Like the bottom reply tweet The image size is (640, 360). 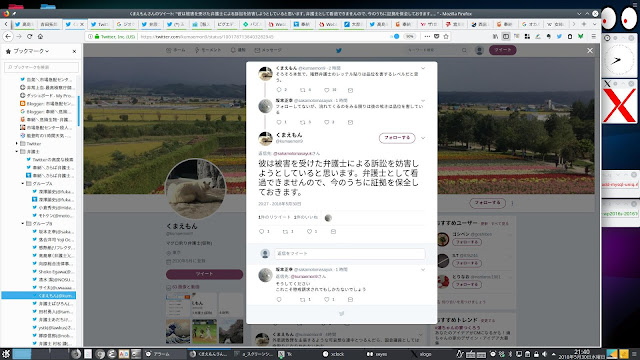point(327,300)
